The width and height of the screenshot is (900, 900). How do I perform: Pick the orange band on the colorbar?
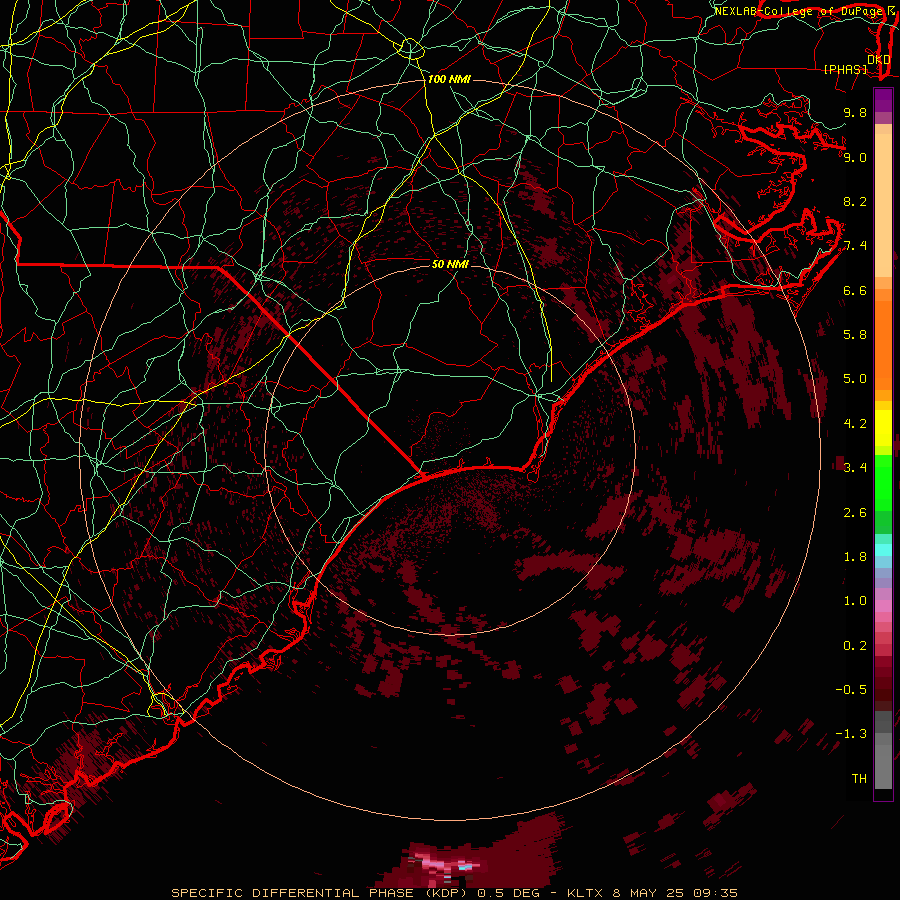[x=883, y=344]
